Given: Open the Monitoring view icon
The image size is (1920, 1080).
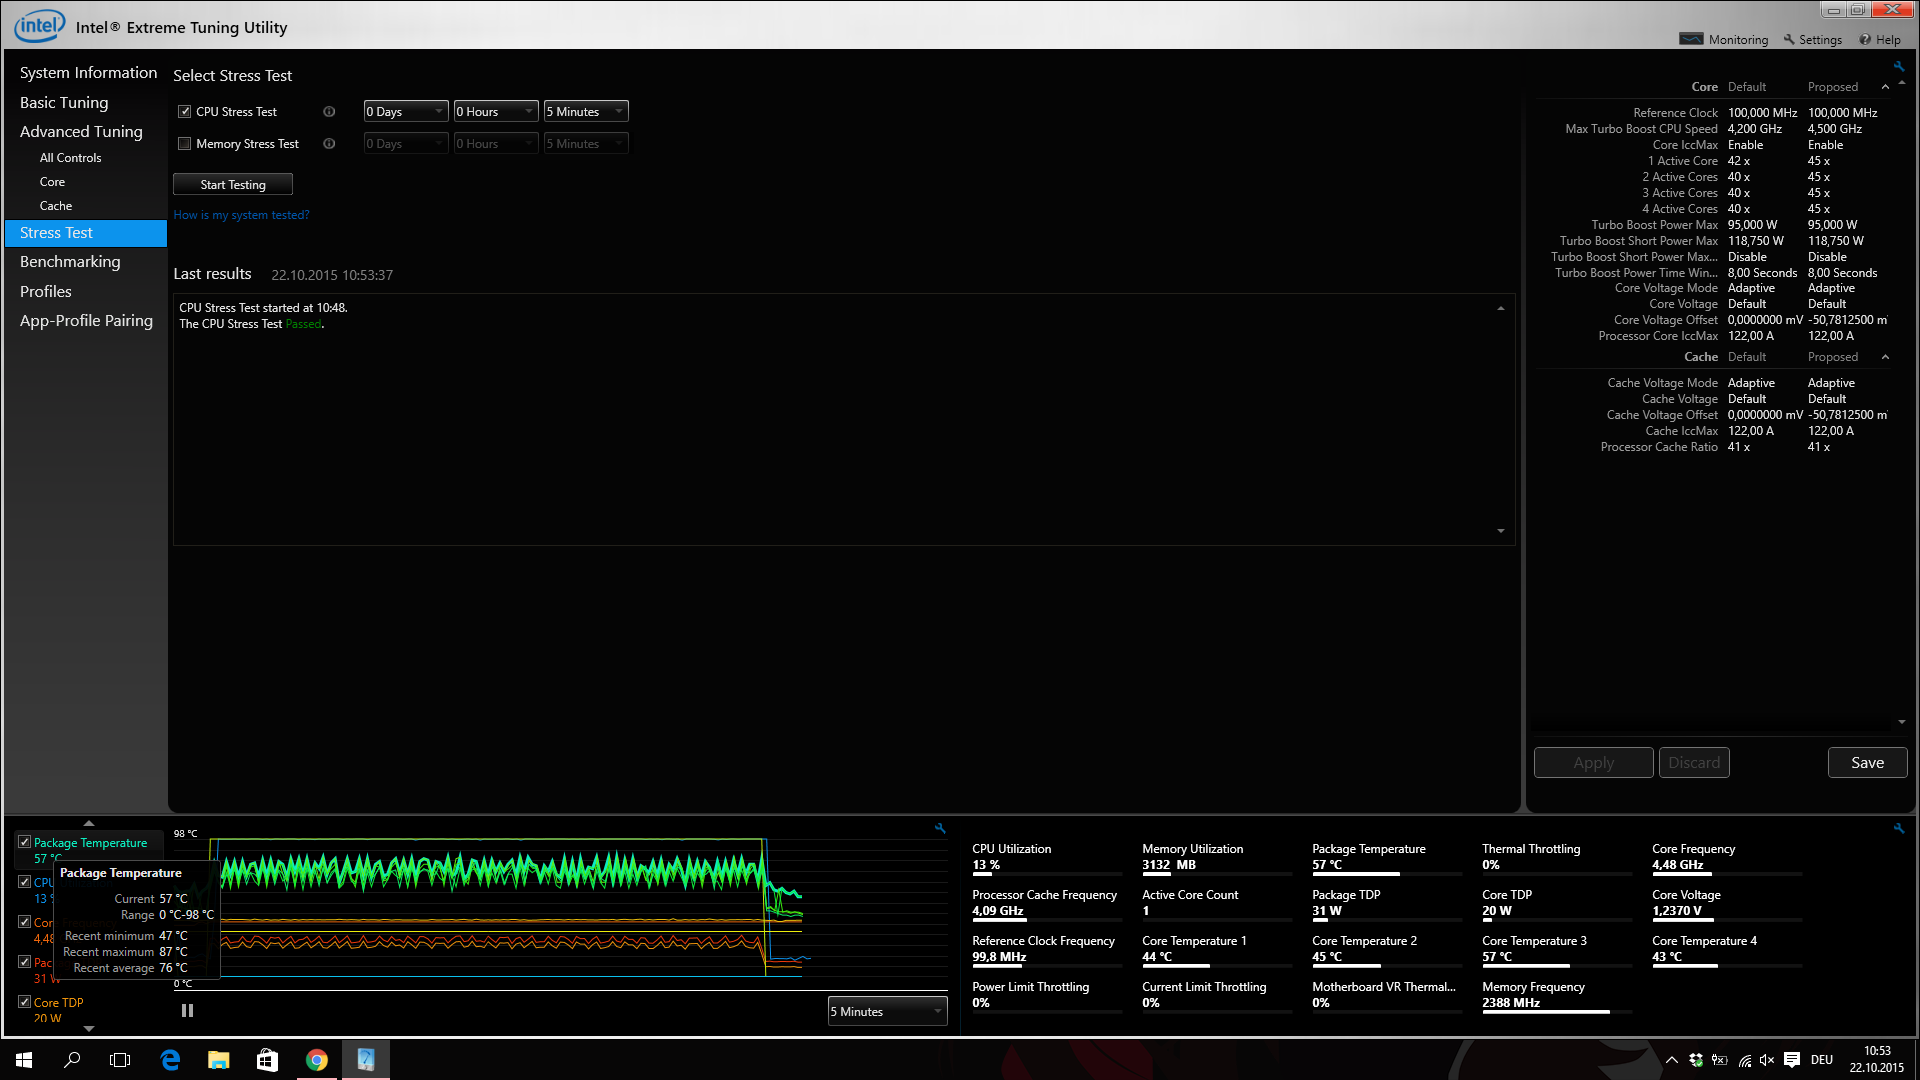Looking at the screenshot, I should 1691,39.
